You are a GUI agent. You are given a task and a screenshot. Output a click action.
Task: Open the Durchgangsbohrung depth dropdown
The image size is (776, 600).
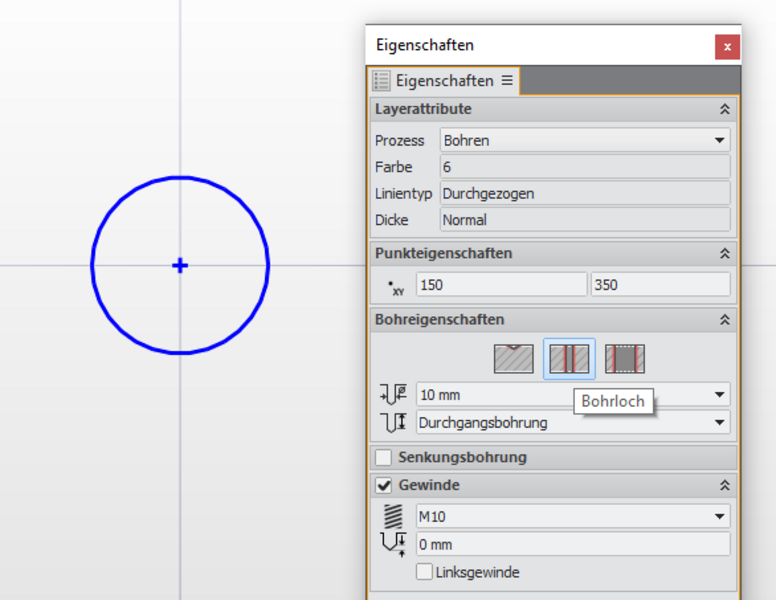pyautogui.click(x=573, y=423)
